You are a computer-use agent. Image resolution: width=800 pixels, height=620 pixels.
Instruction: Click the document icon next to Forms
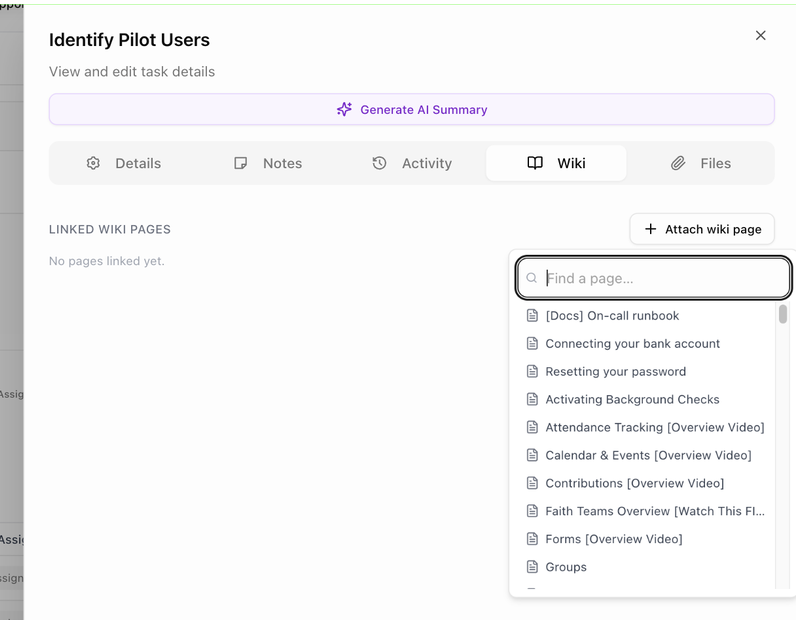(532, 539)
